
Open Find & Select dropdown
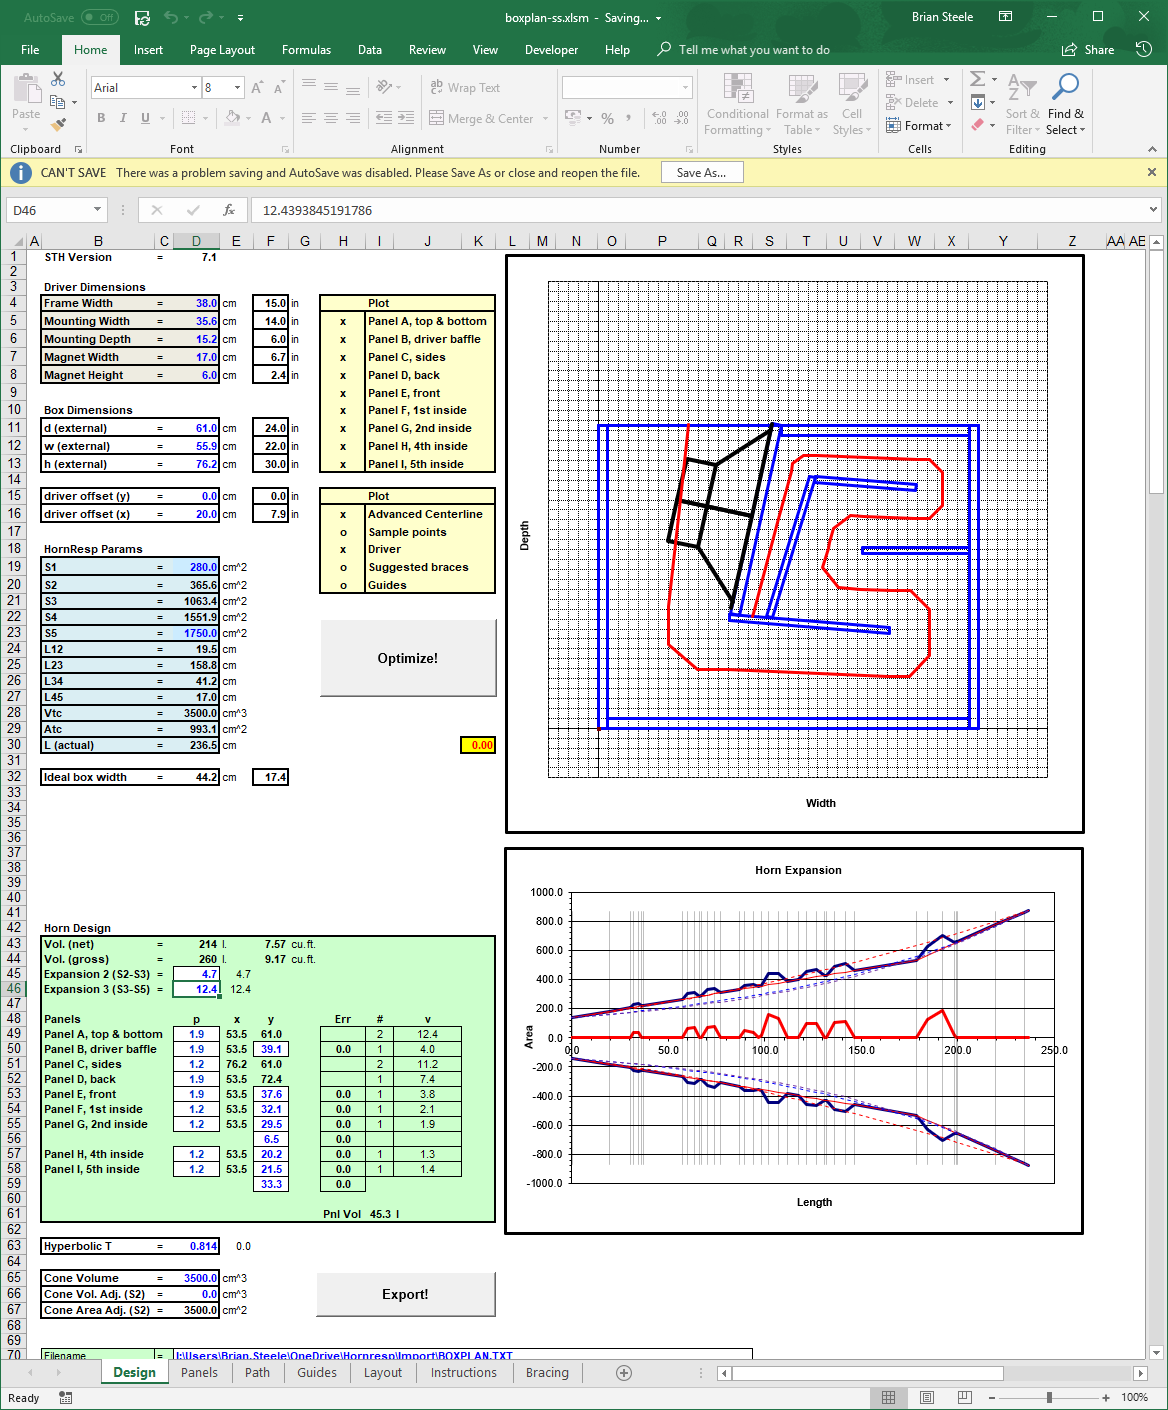1066,105
